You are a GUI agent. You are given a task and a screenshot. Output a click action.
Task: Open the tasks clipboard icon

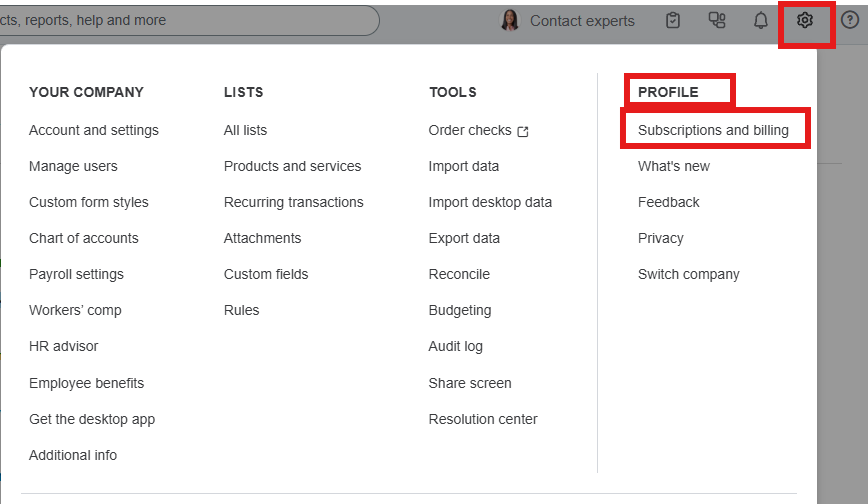coord(673,20)
